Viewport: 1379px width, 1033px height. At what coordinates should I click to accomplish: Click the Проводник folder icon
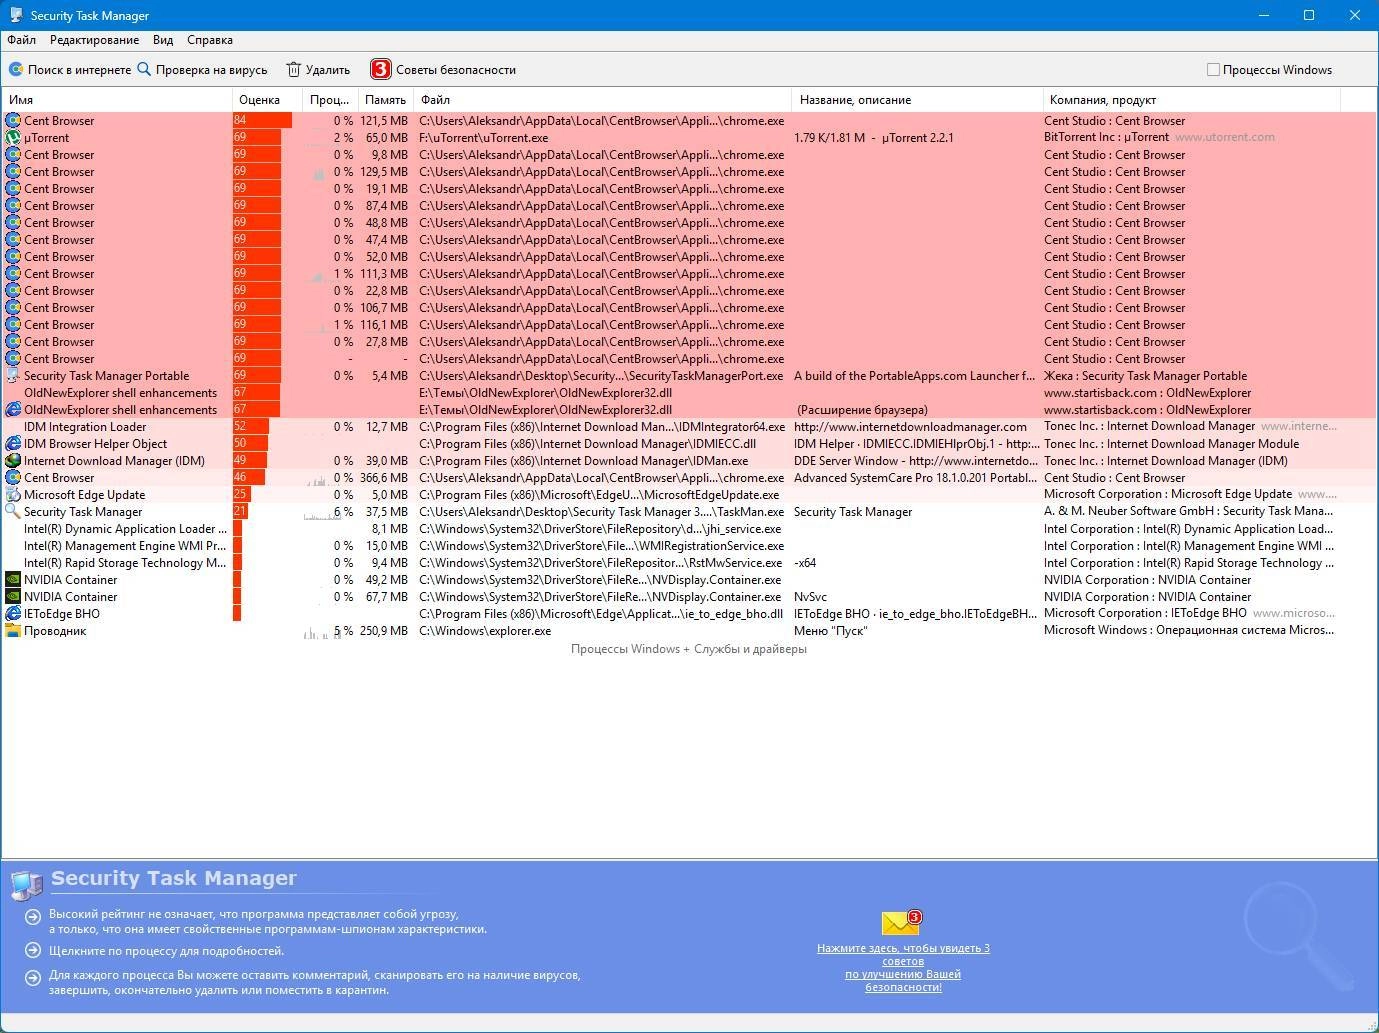[13, 631]
